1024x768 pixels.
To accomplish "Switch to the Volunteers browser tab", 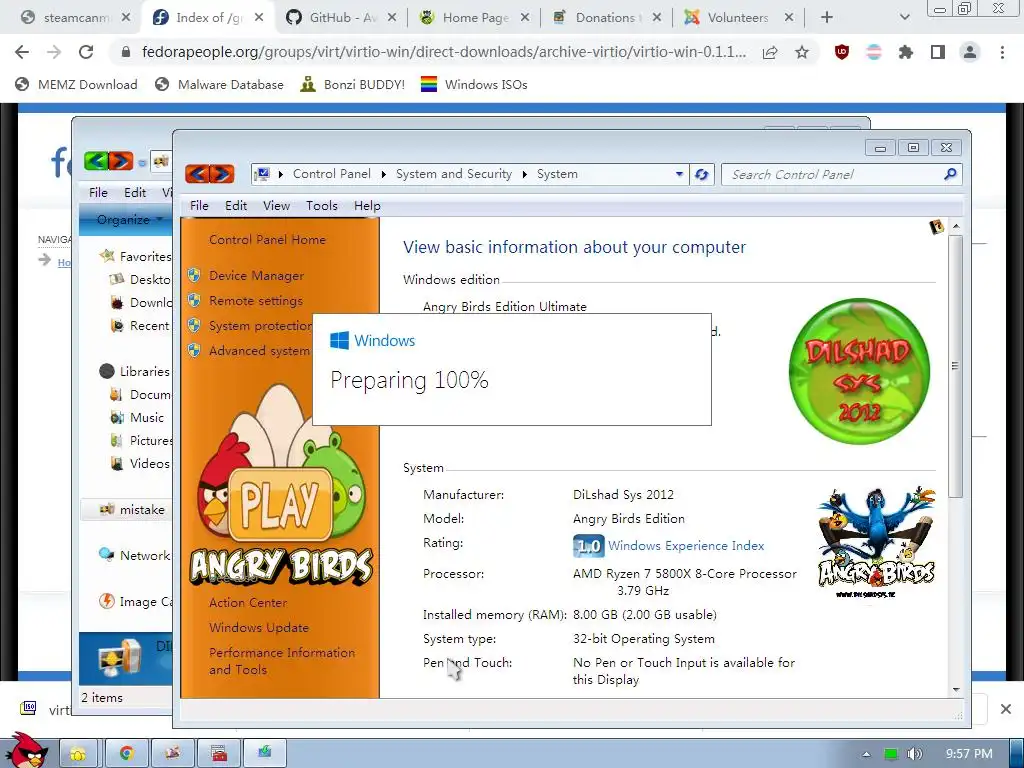I will (x=738, y=18).
